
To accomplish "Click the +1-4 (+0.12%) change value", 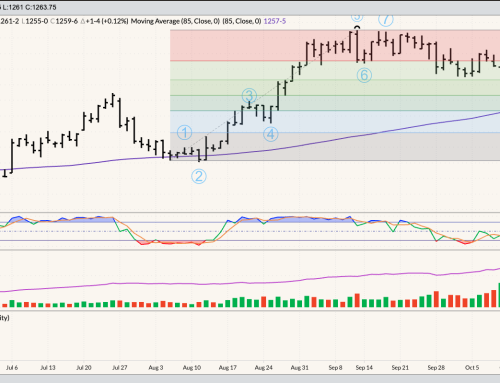I will click(104, 21).
